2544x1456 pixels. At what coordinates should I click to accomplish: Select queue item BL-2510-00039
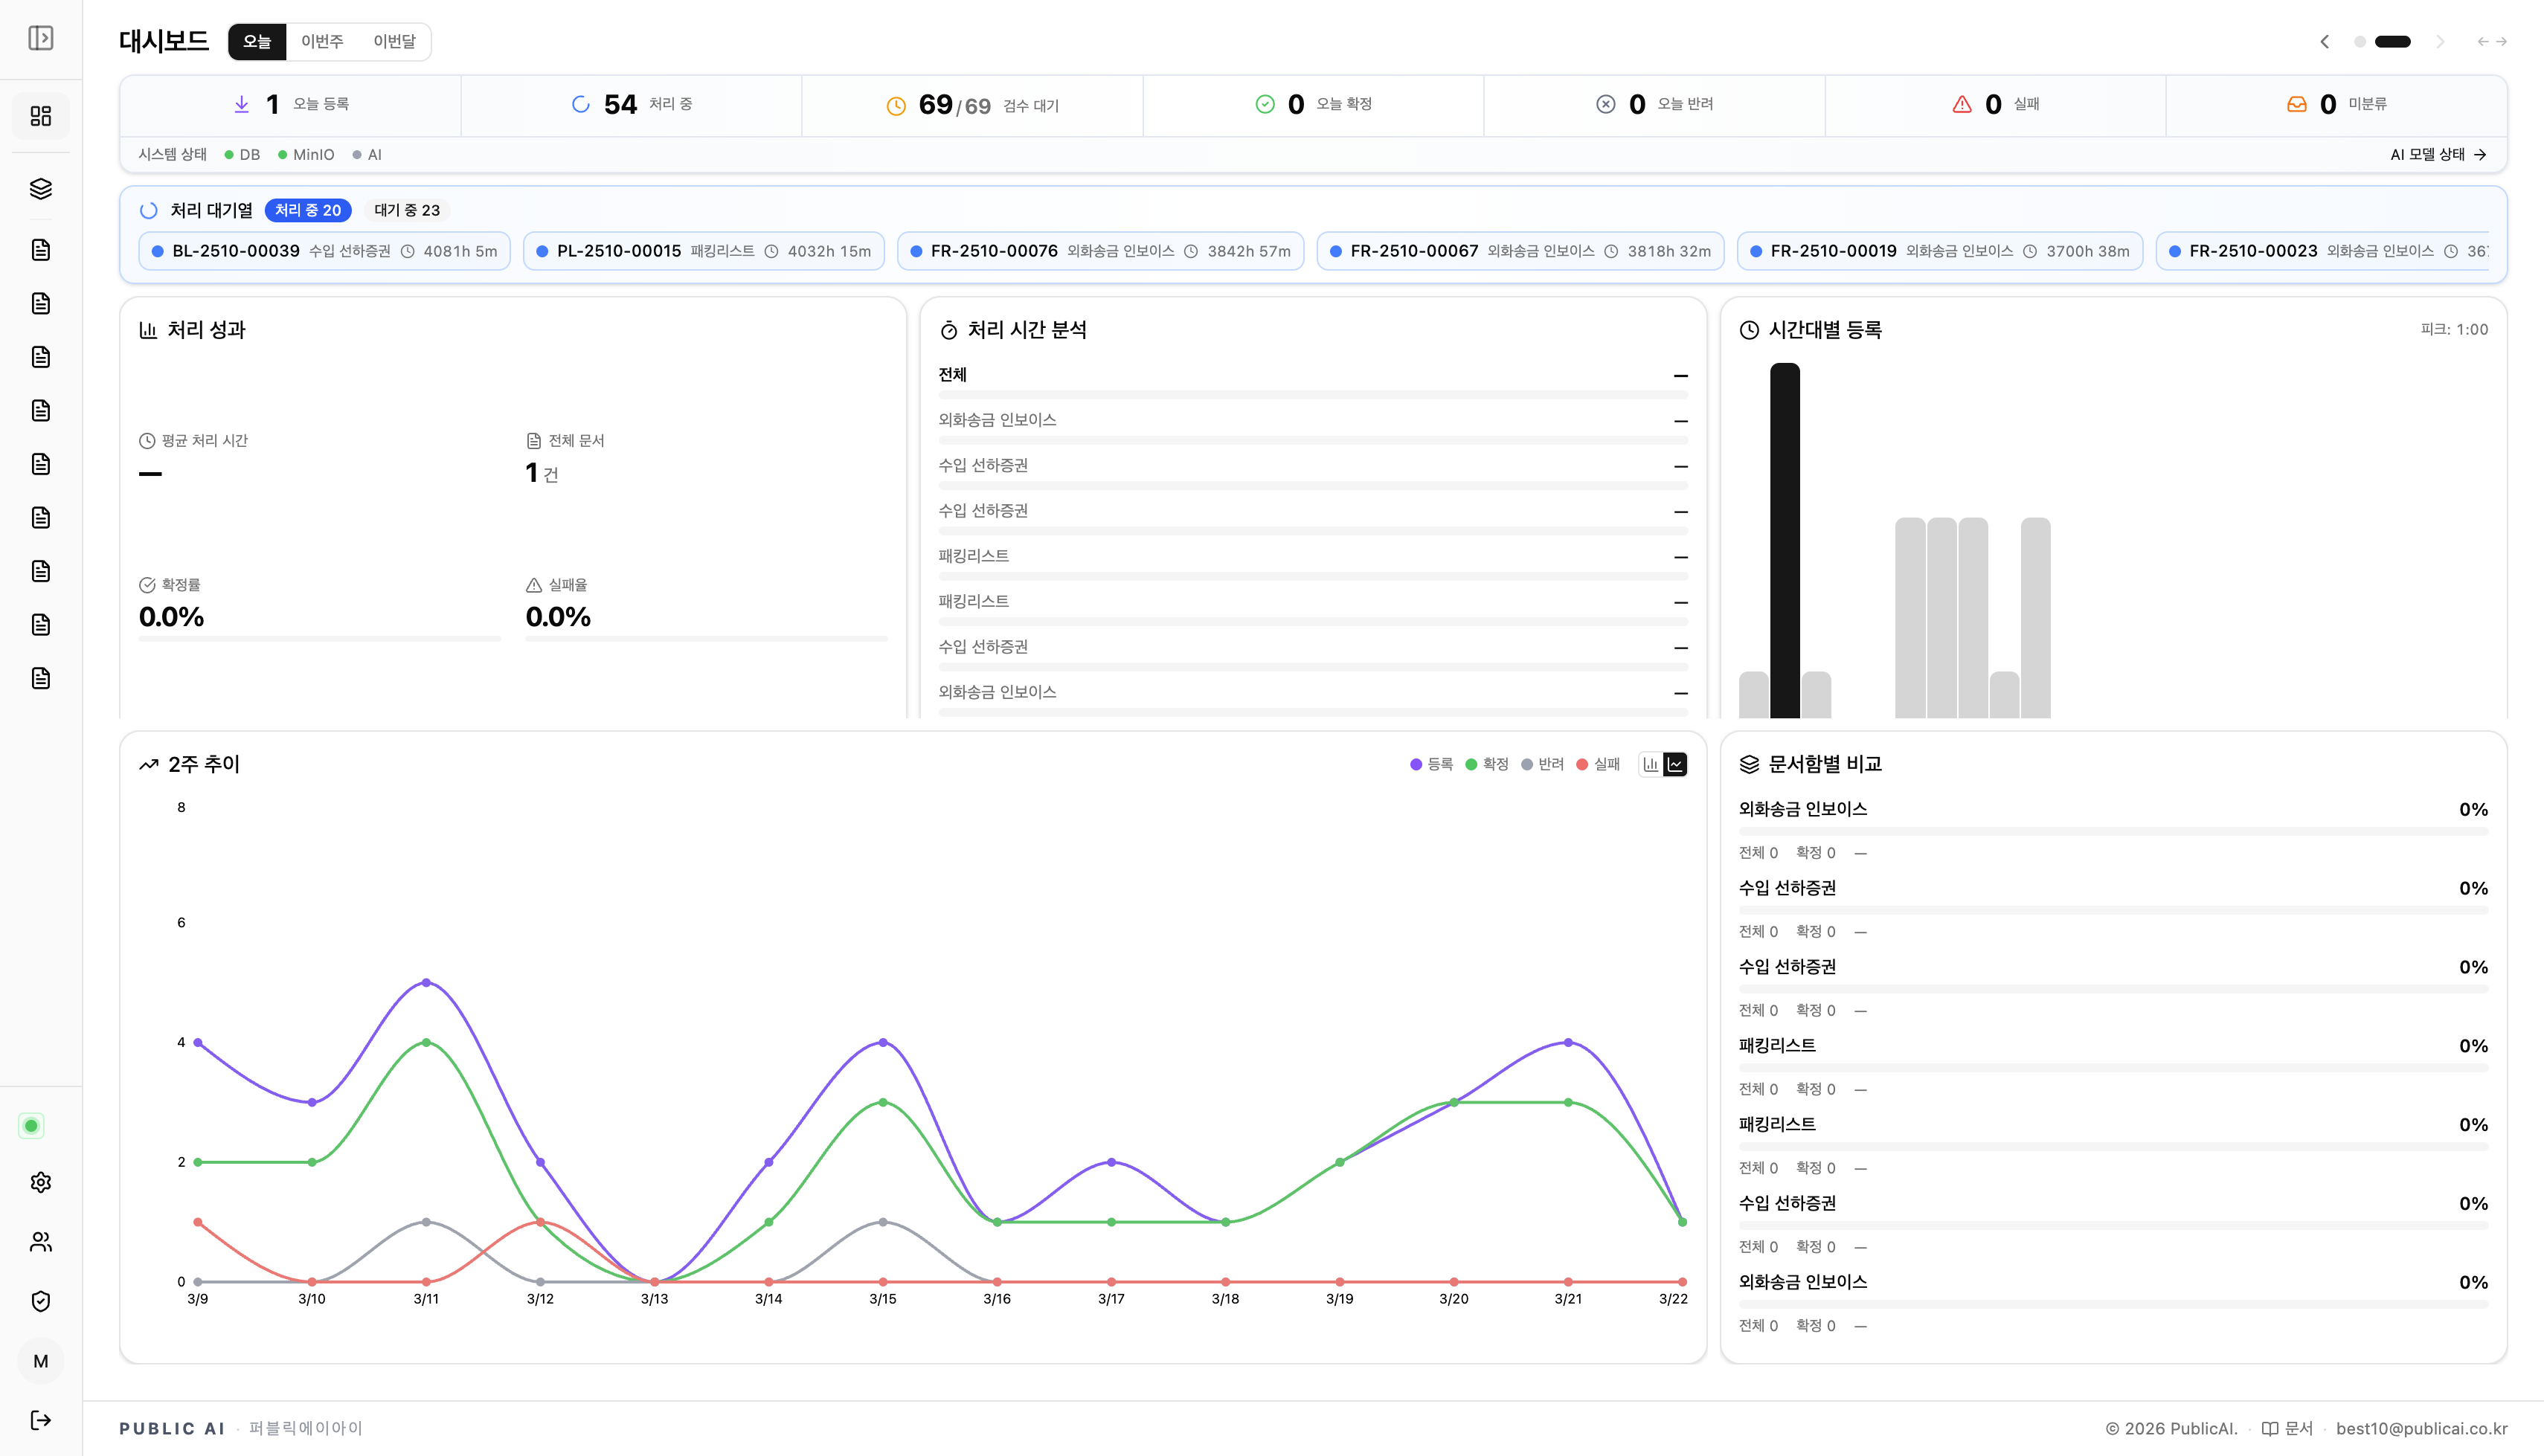tap(325, 251)
